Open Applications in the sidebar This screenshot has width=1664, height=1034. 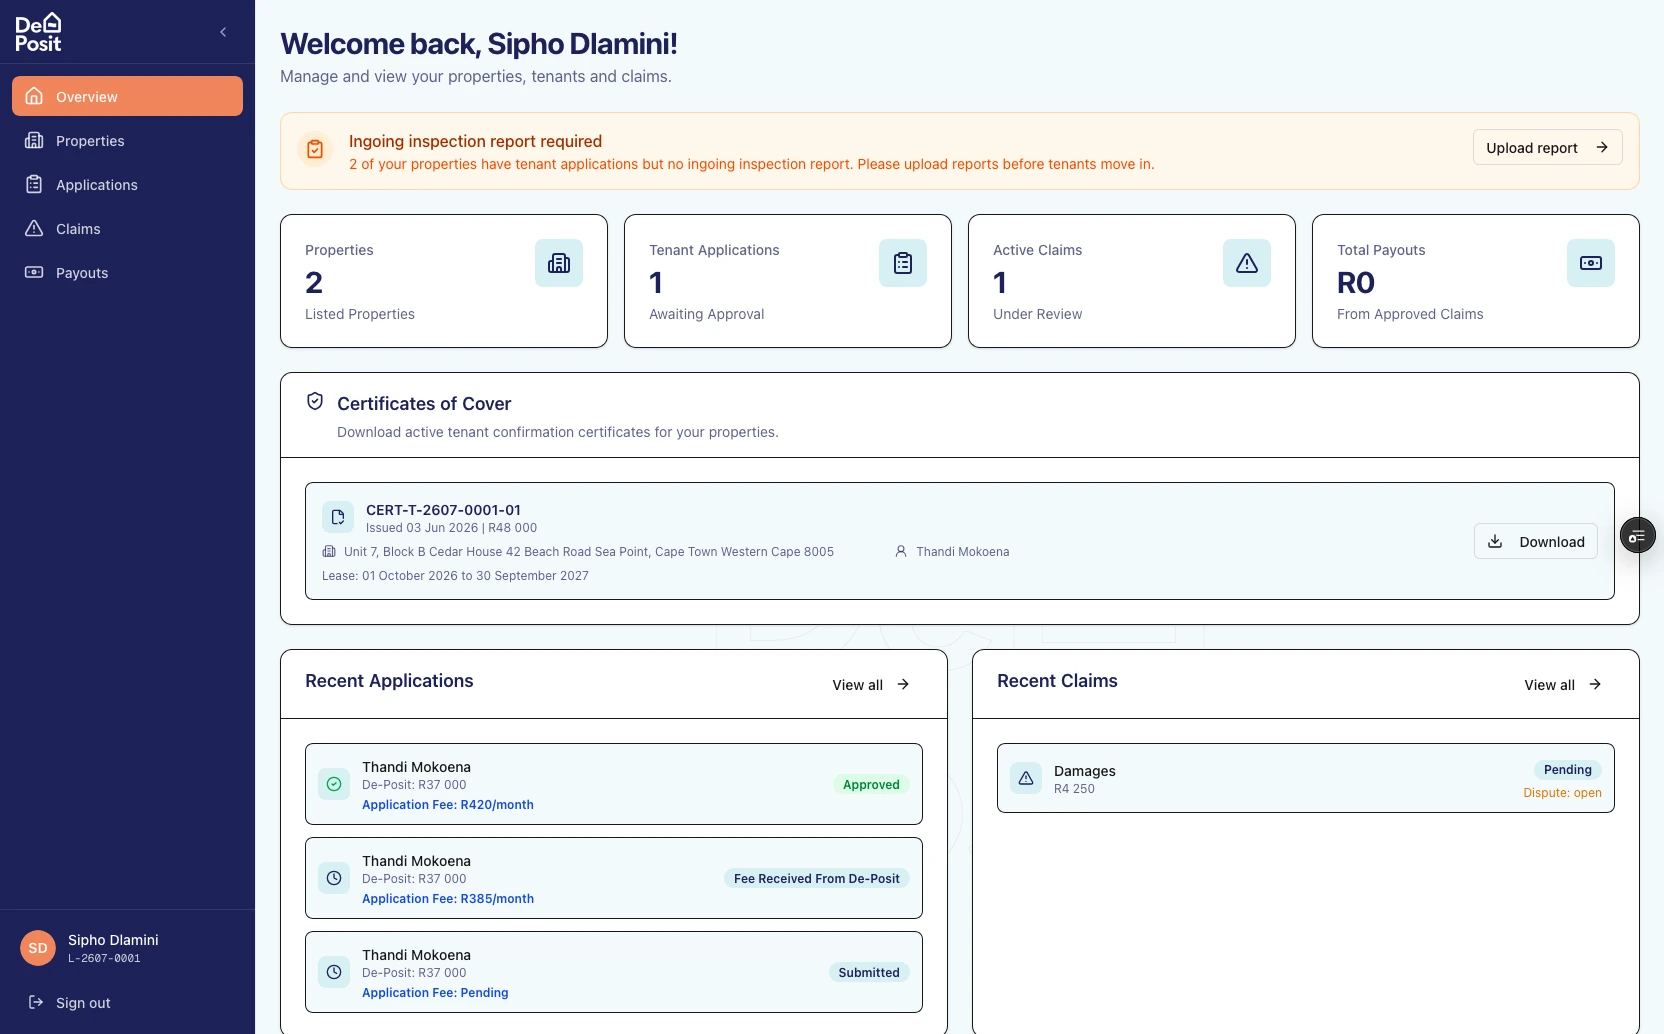(127, 184)
